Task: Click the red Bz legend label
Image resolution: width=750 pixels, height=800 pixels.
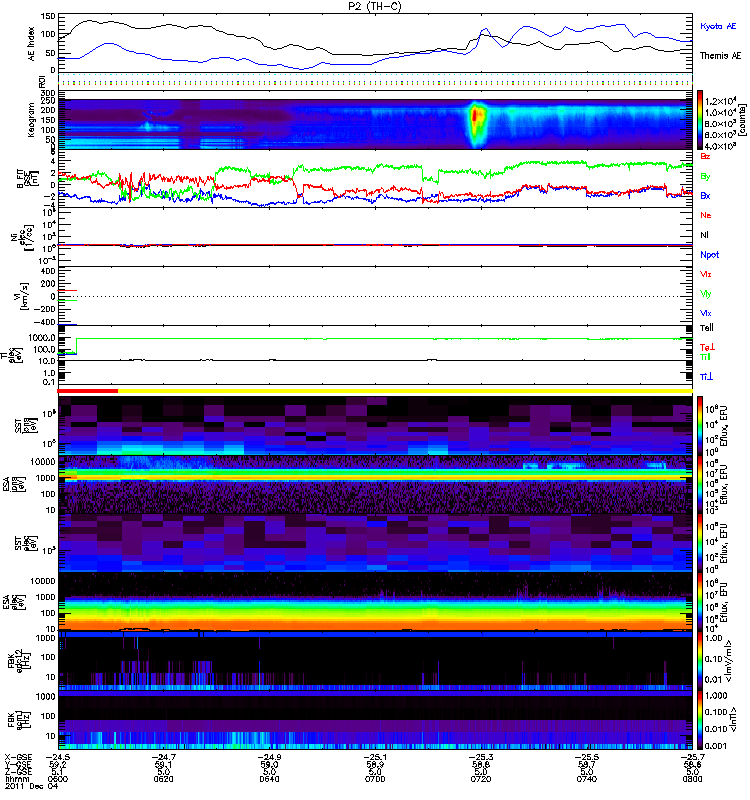Action: [705, 156]
